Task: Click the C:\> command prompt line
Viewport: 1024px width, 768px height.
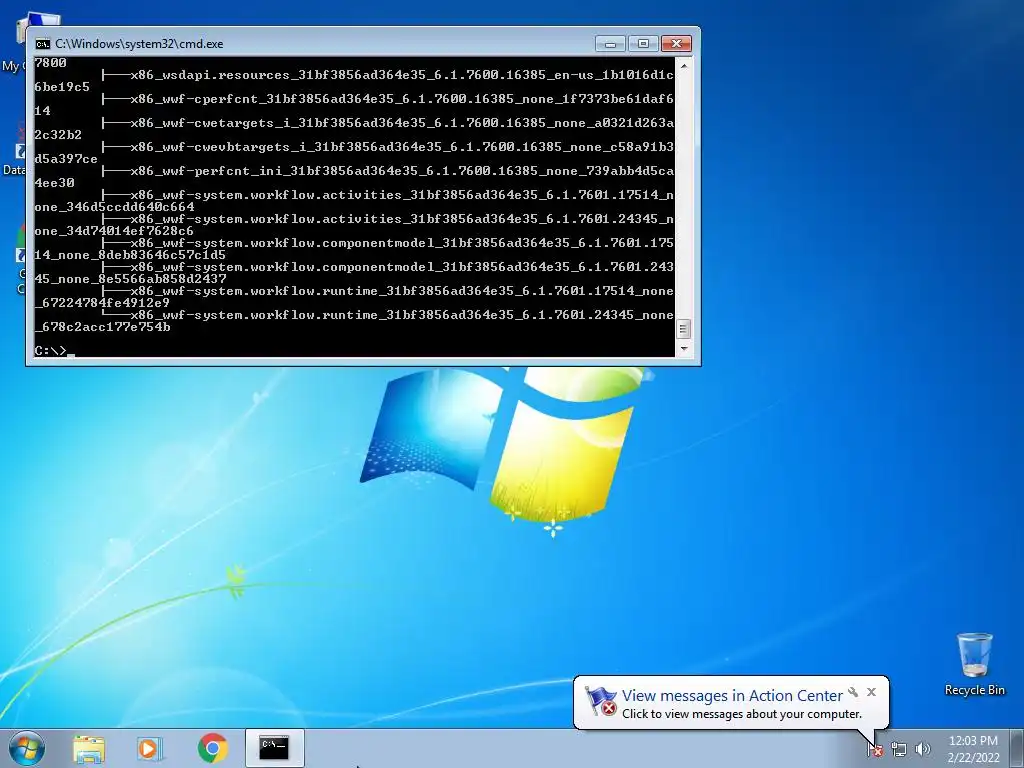Action: click(55, 351)
